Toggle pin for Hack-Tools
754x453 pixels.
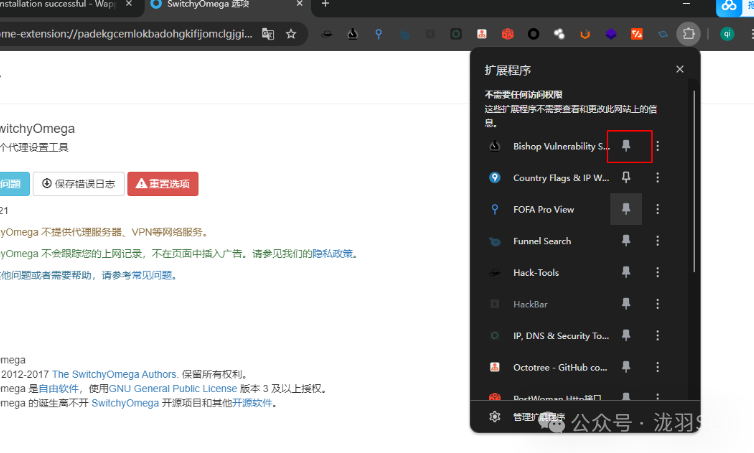point(626,272)
